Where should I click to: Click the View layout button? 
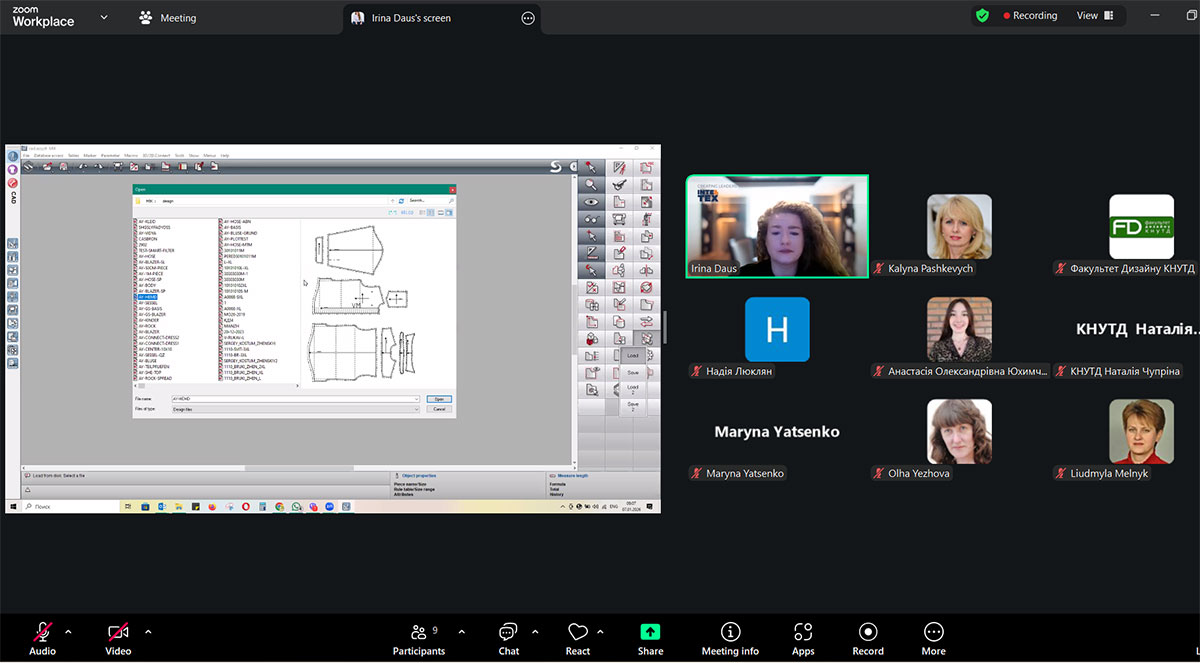click(1094, 16)
